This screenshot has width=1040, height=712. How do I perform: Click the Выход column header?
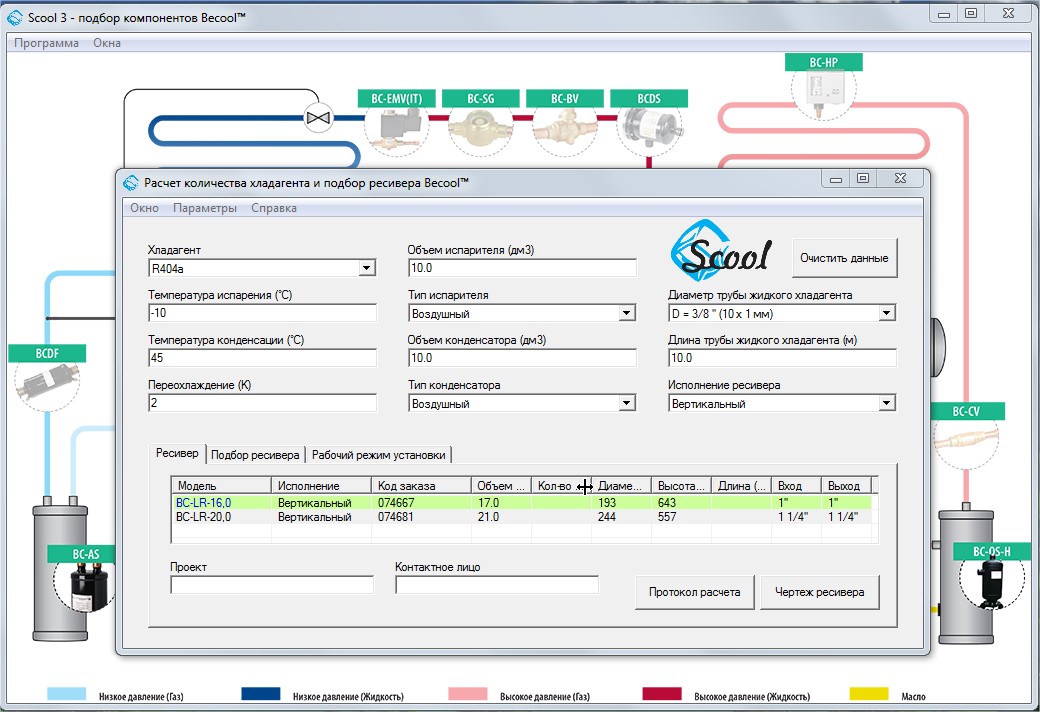(846, 486)
